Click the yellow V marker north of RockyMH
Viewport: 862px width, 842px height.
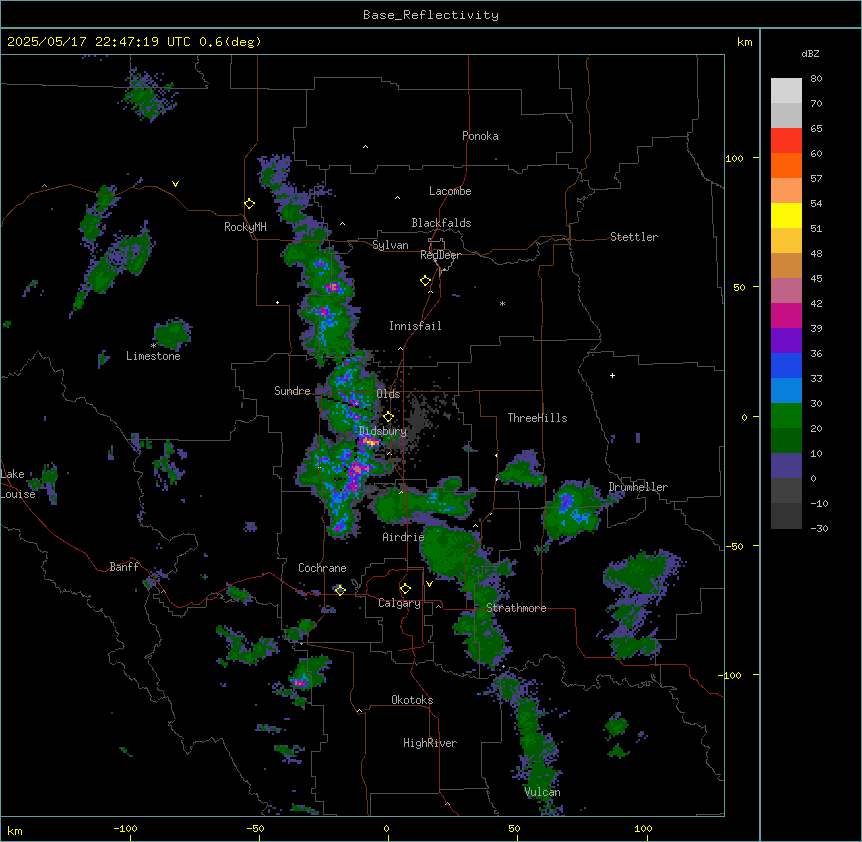175,184
